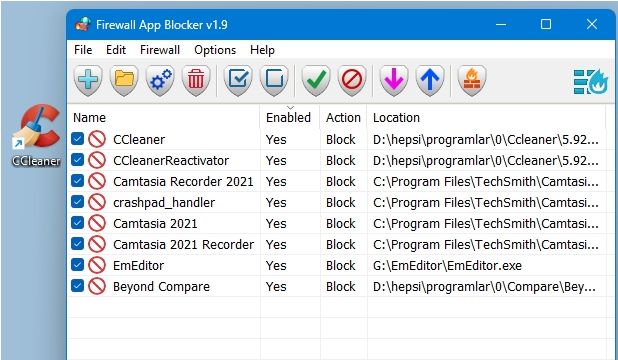Select the crashpad_handler row
The image size is (618, 360).
[336, 202]
